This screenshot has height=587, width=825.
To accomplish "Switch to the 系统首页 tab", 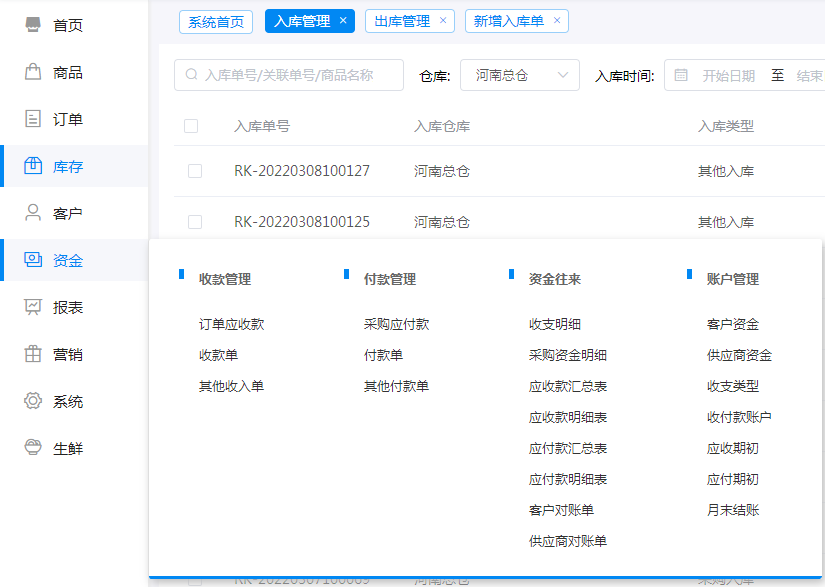I will tap(216, 21).
